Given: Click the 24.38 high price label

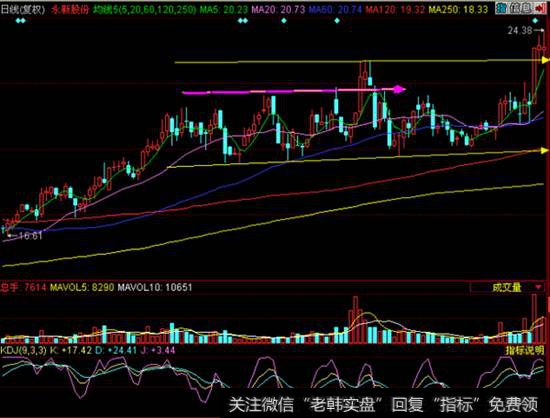Looking at the screenshot, I should point(520,31).
